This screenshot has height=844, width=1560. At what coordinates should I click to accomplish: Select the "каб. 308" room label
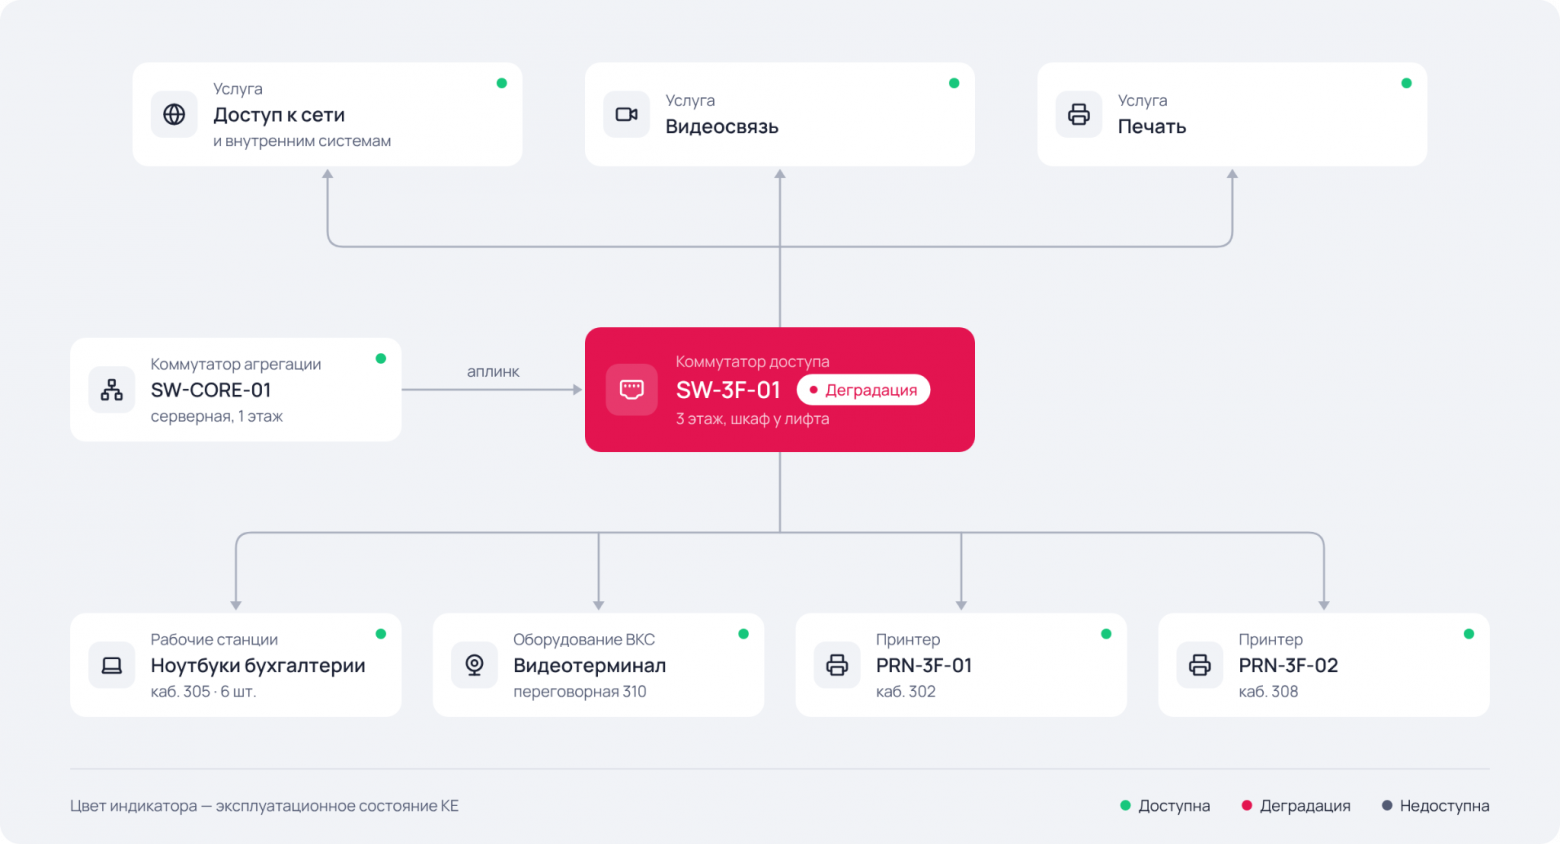click(x=1269, y=692)
